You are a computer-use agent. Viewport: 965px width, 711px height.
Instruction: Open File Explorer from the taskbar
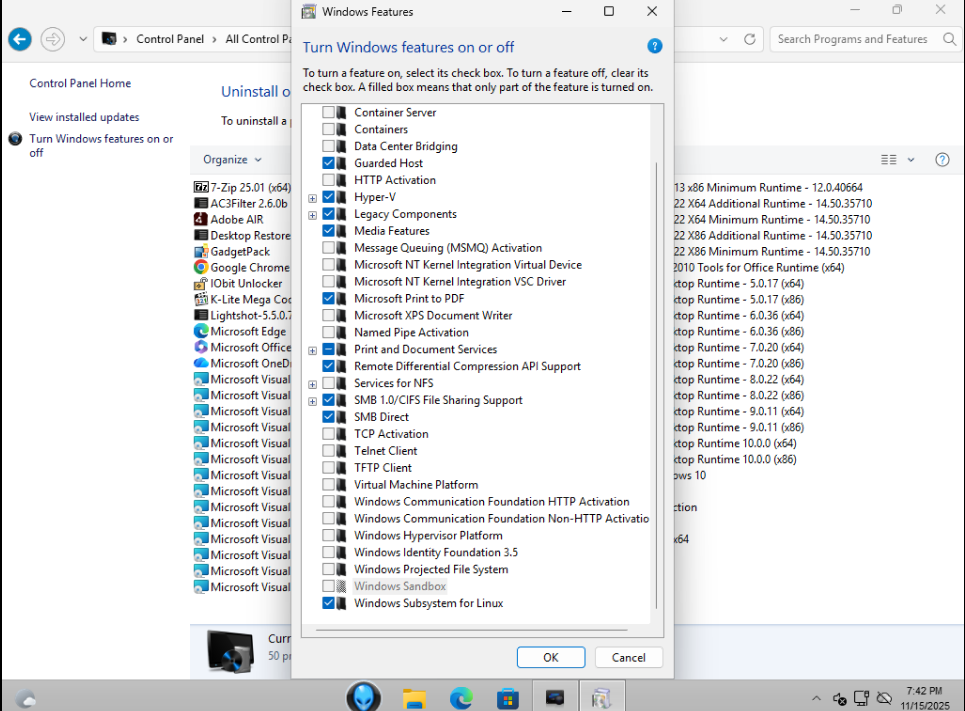click(x=415, y=697)
